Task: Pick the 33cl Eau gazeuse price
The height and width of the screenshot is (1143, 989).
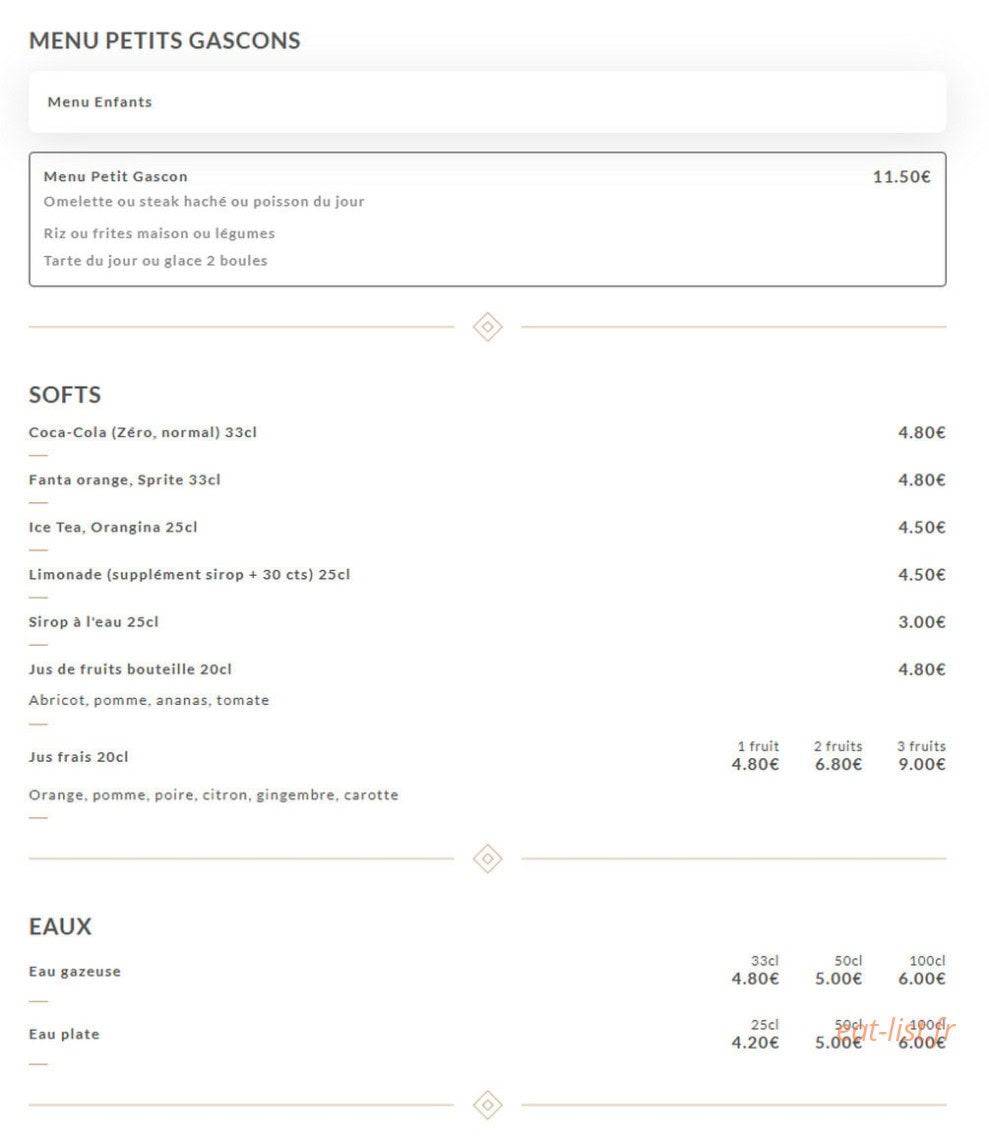Action: pyautogui.click(x=755, y=970)
